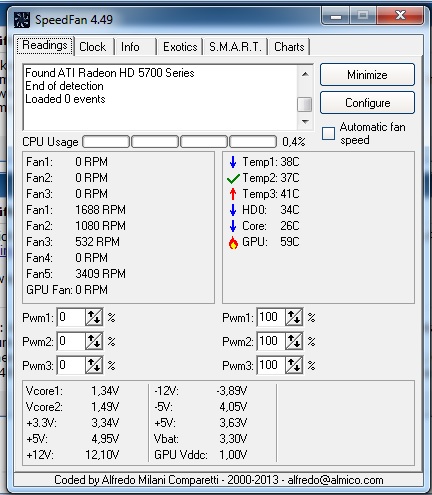Click the 'GPU Fan: 0 RPM' reading
This screenshot has width=432, height=495.
tap(67, 290)
